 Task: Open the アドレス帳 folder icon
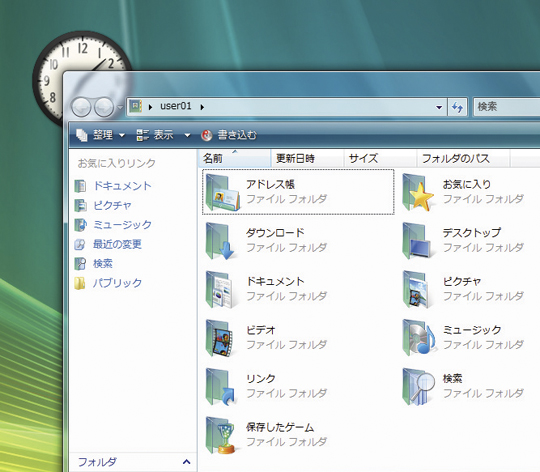[222, 192]
